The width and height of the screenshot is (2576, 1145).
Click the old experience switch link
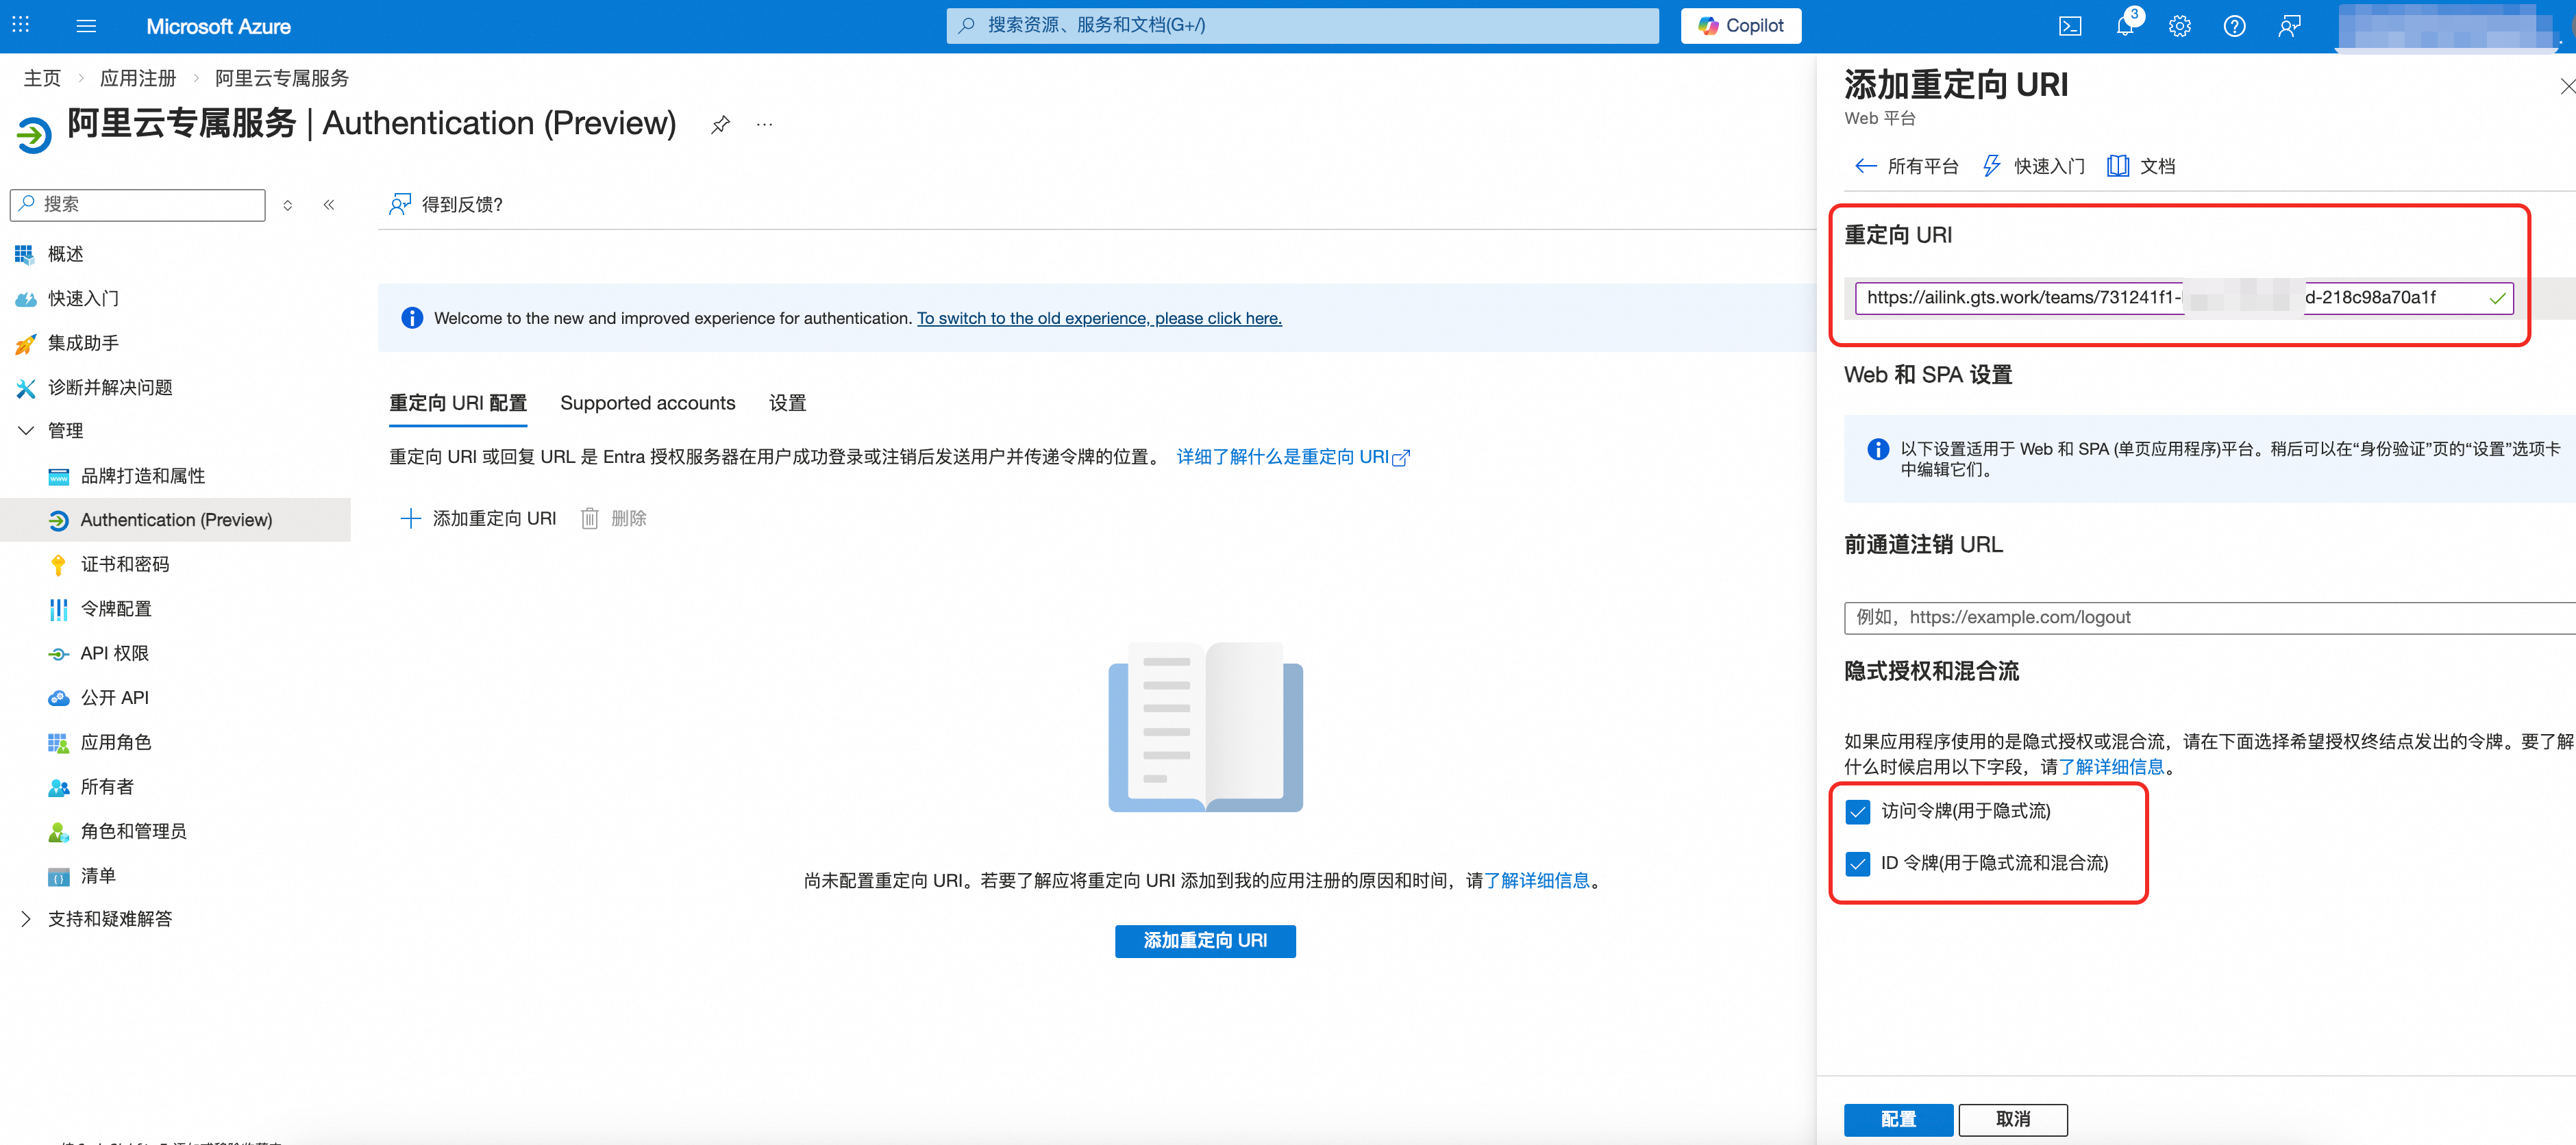(1099, 318)
